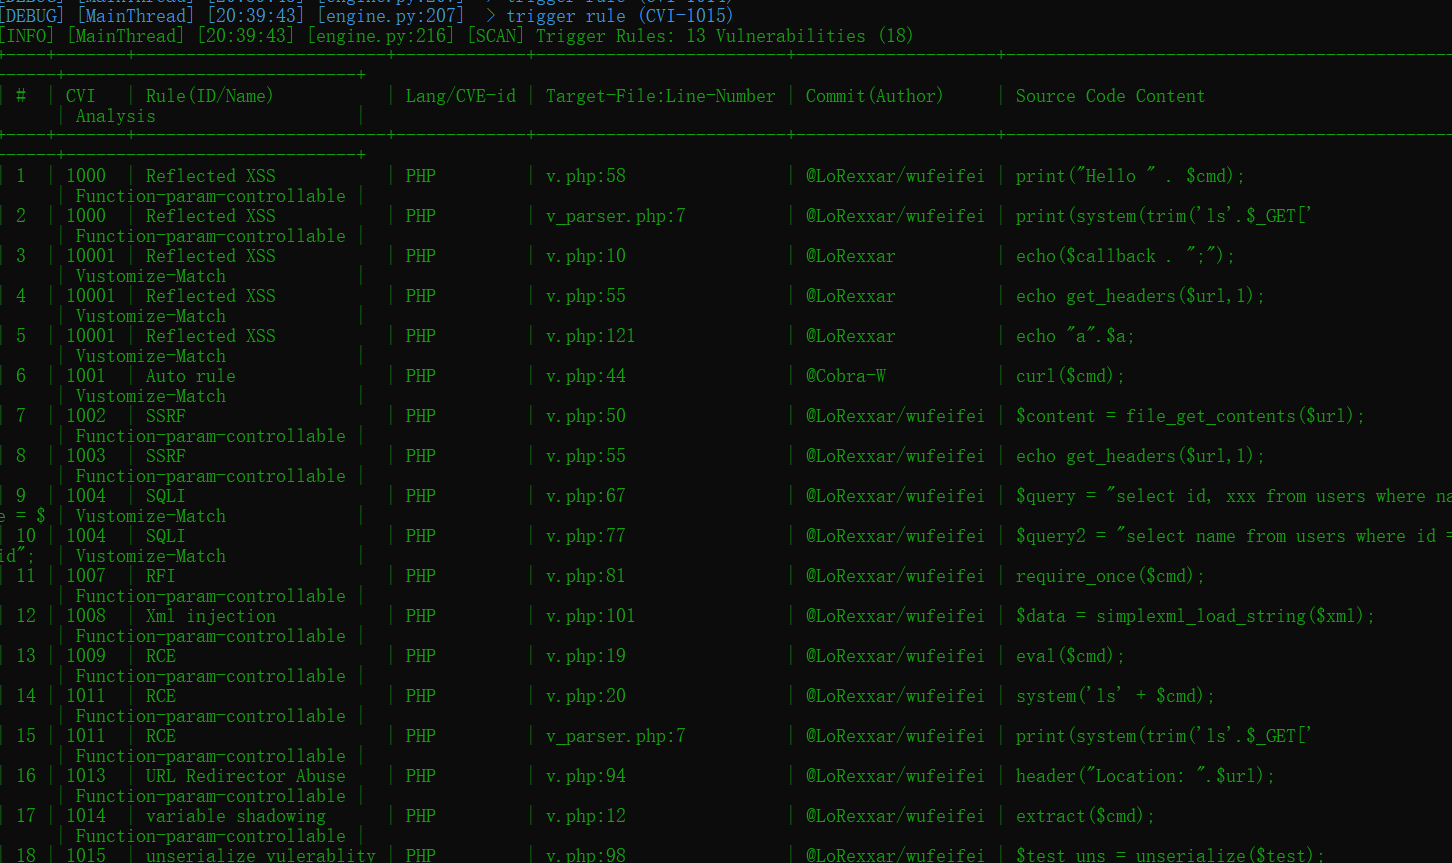Click the 'Commit(Author)' column header
The width and height of the screenshot is (1452, 863).
click(x=875, y=96)
